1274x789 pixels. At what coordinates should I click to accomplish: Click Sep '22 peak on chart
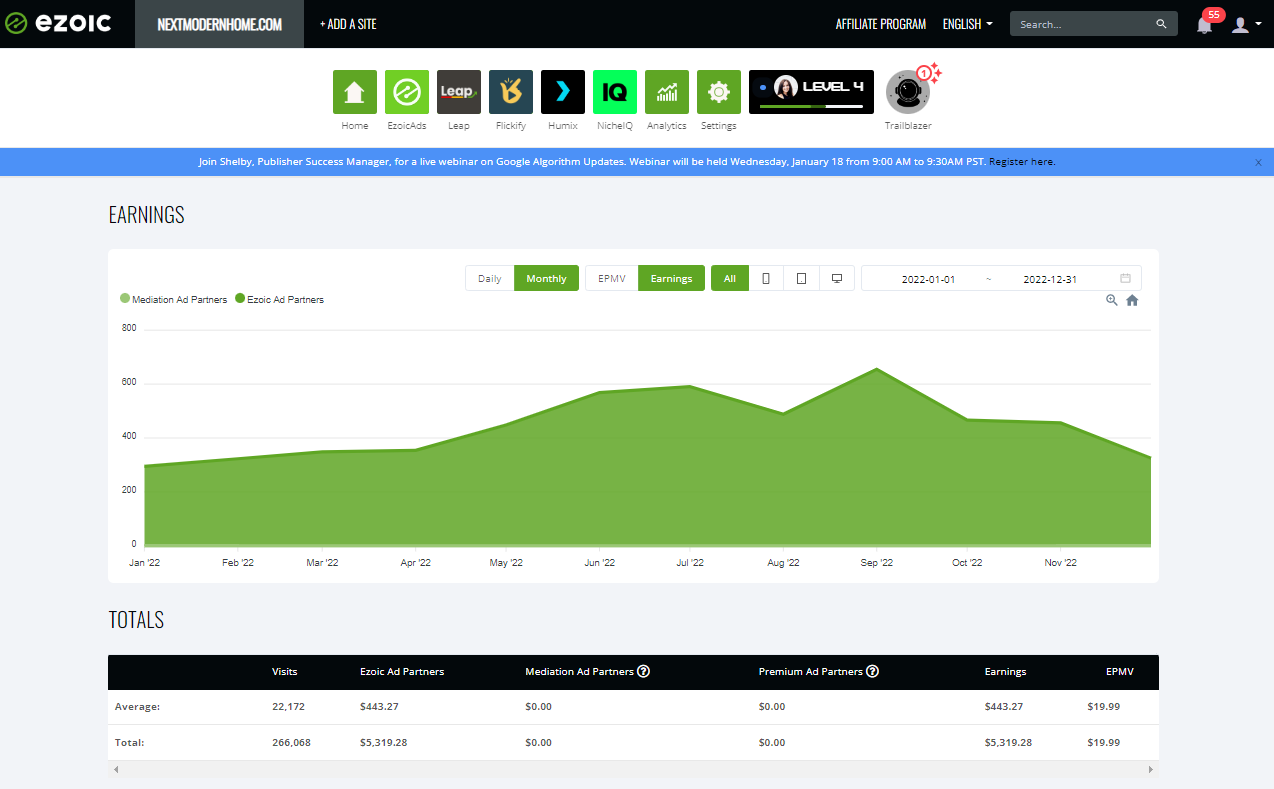(877, 369)
